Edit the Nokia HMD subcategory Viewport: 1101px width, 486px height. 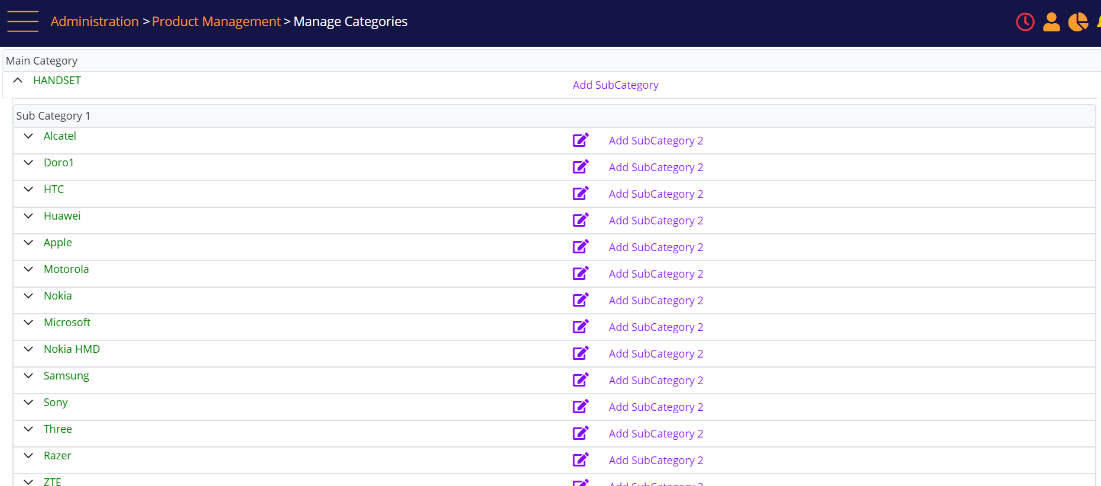(581, 354)
